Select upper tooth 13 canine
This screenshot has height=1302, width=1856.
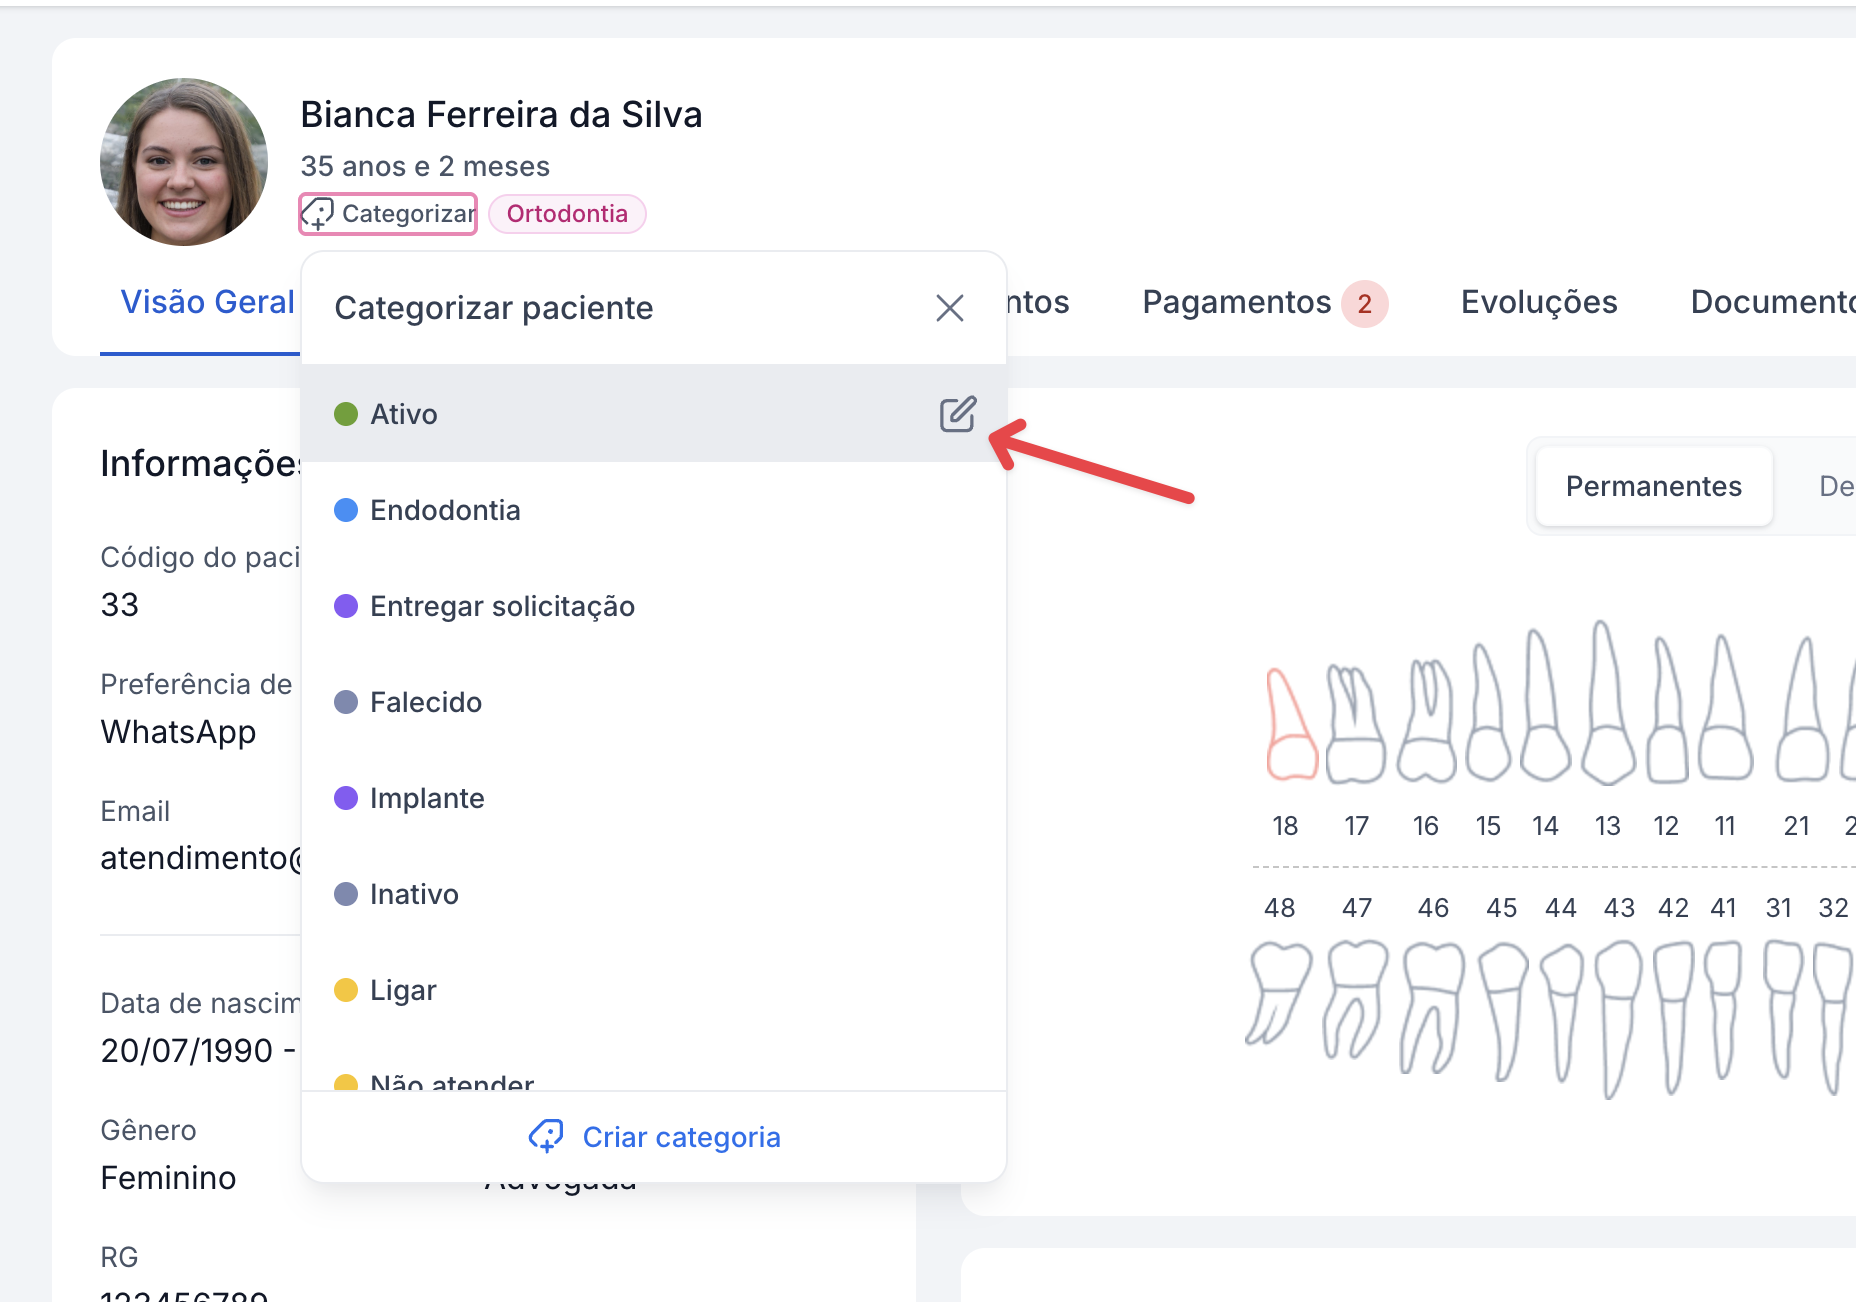[1607, 706]
